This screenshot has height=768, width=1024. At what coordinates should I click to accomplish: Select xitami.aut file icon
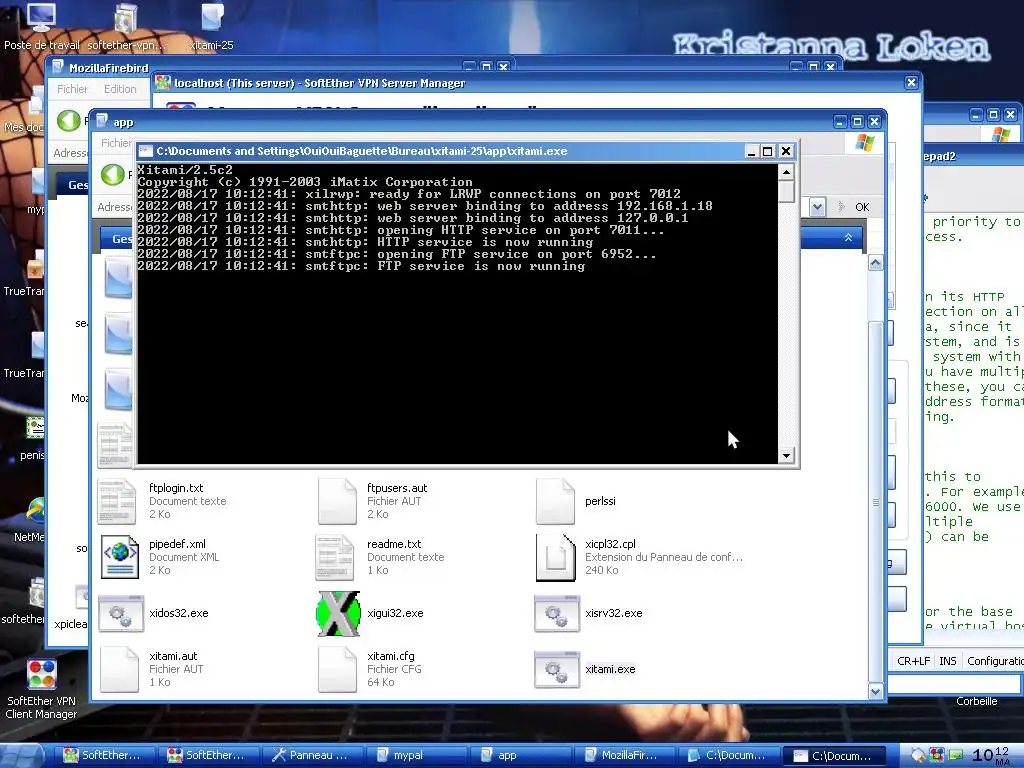point(119,669)
